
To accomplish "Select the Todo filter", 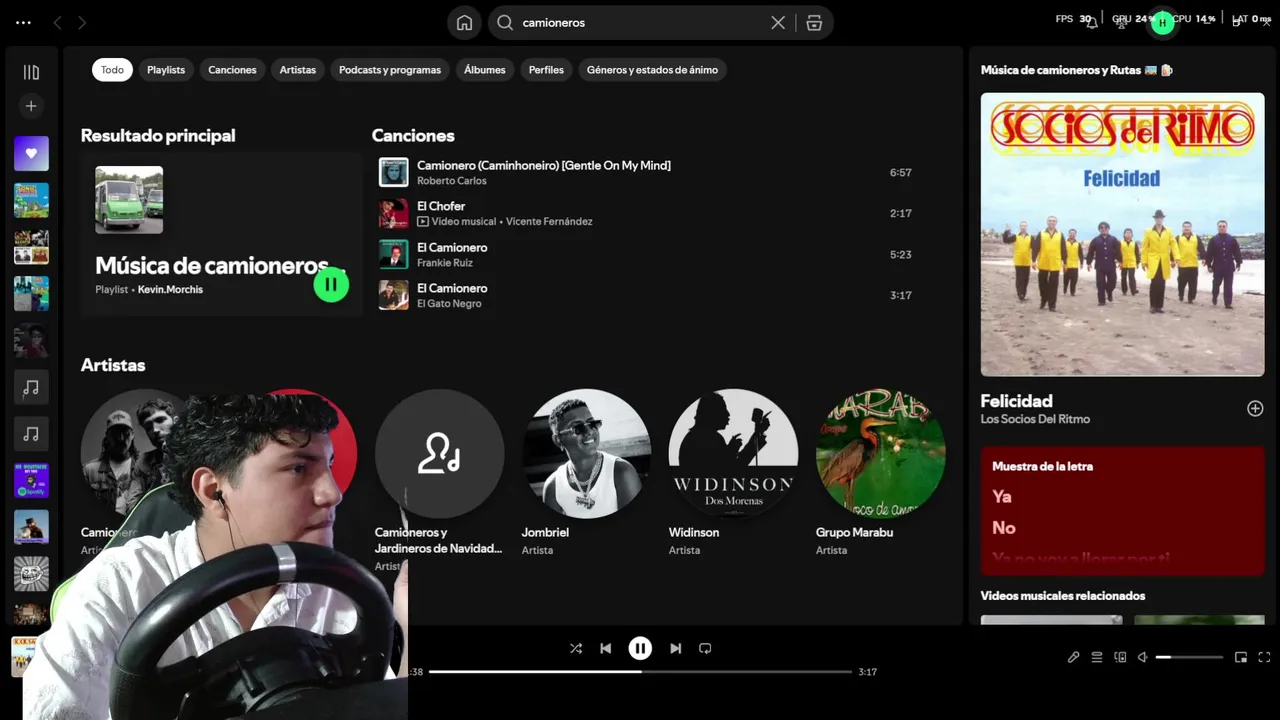I will click(x=112, y=70).
